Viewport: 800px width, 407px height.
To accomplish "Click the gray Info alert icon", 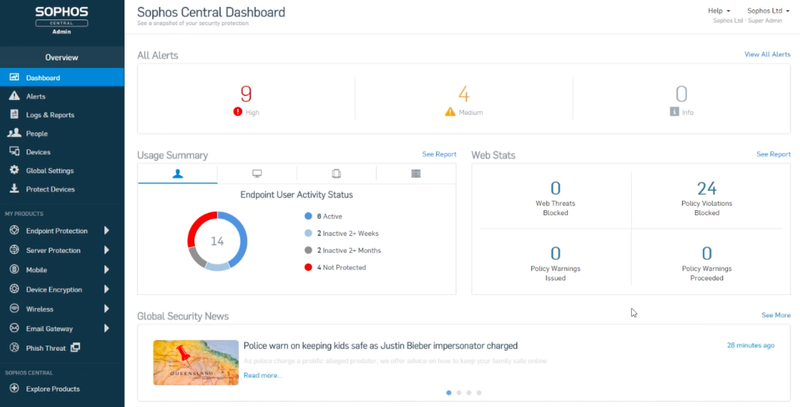I will [674, 112].
